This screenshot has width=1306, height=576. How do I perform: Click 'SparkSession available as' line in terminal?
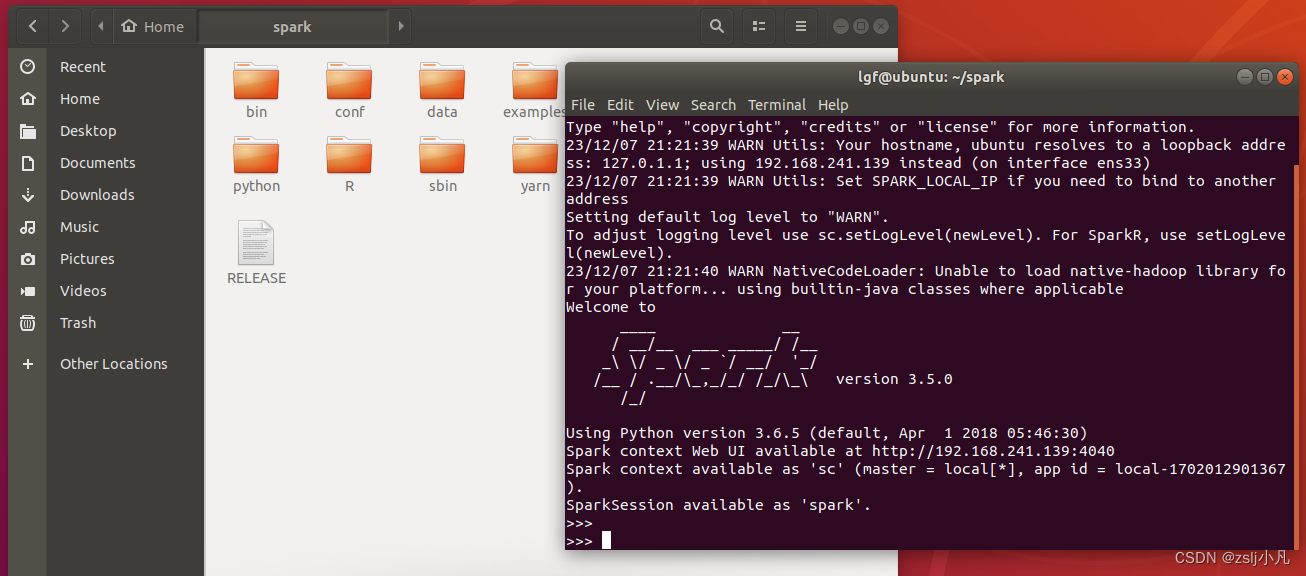point(719,505)
